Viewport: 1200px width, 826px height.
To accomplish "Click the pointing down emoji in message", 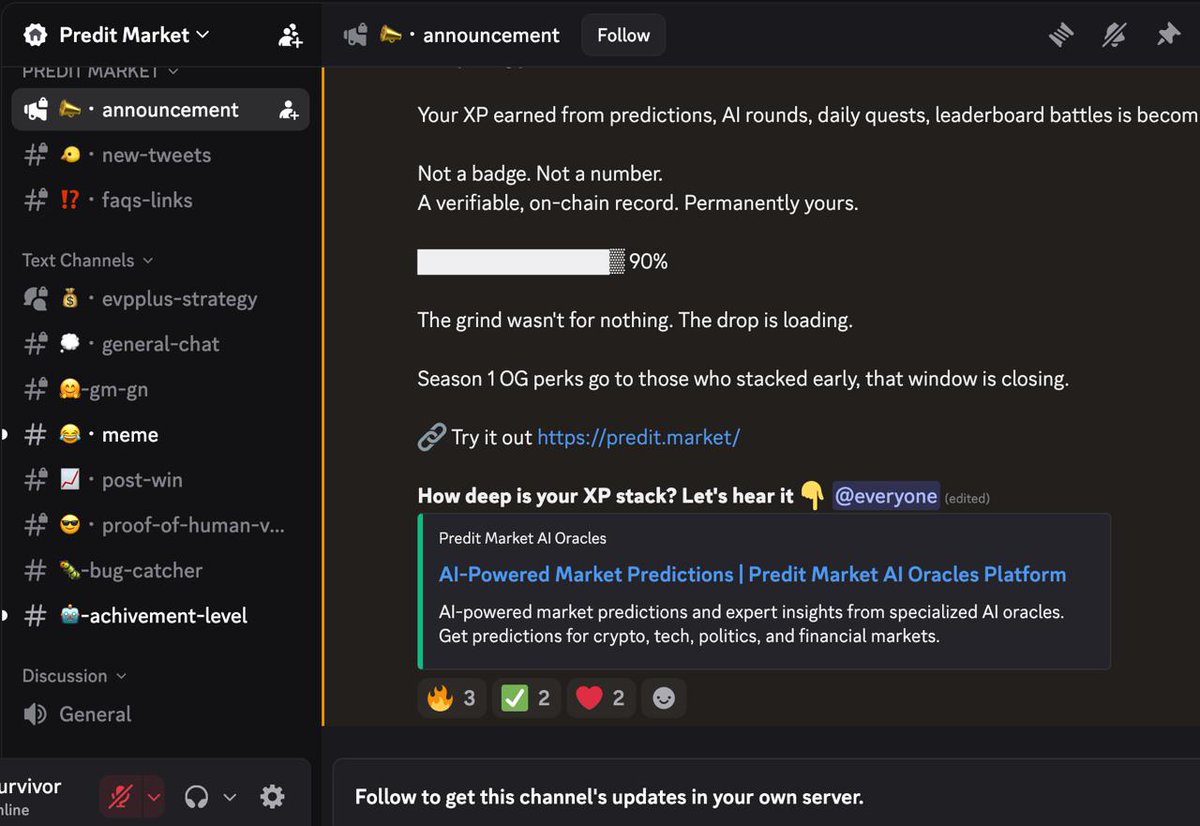I will pos(812,496).
